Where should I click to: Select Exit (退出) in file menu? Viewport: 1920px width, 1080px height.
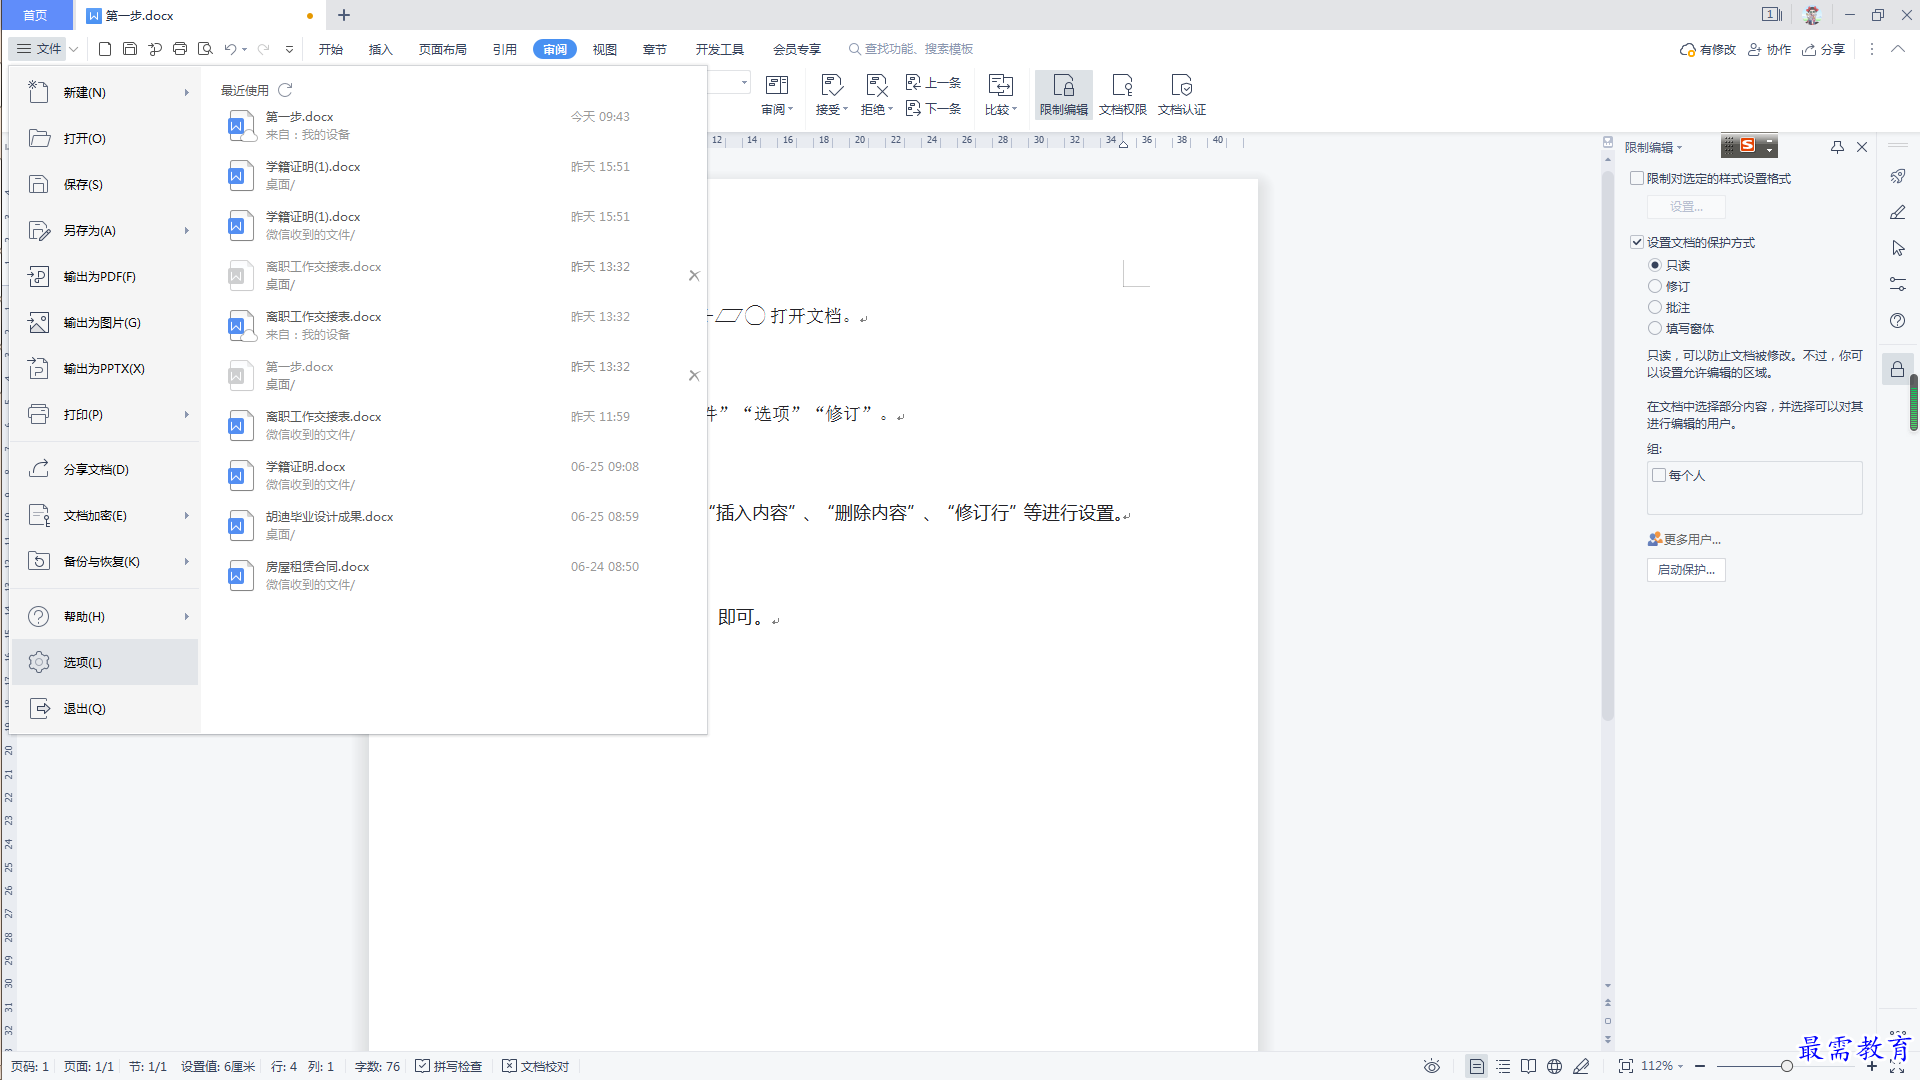105,708
